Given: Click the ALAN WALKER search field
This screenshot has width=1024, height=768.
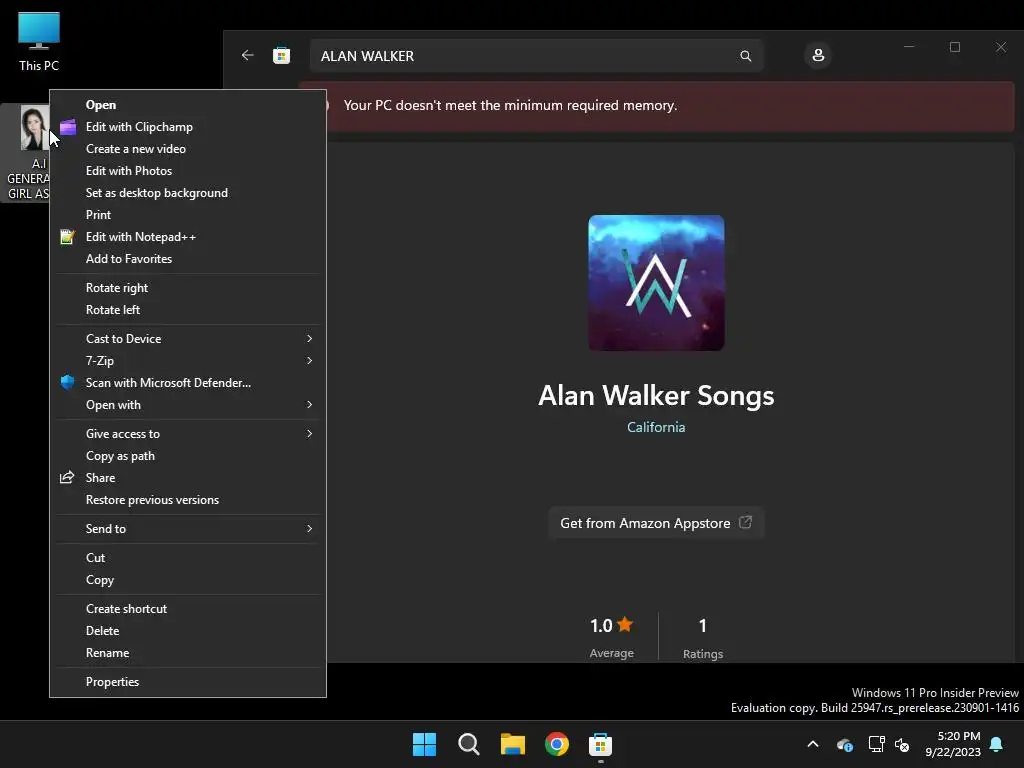Looking at the screenshot, I should (x=536, y=56).
